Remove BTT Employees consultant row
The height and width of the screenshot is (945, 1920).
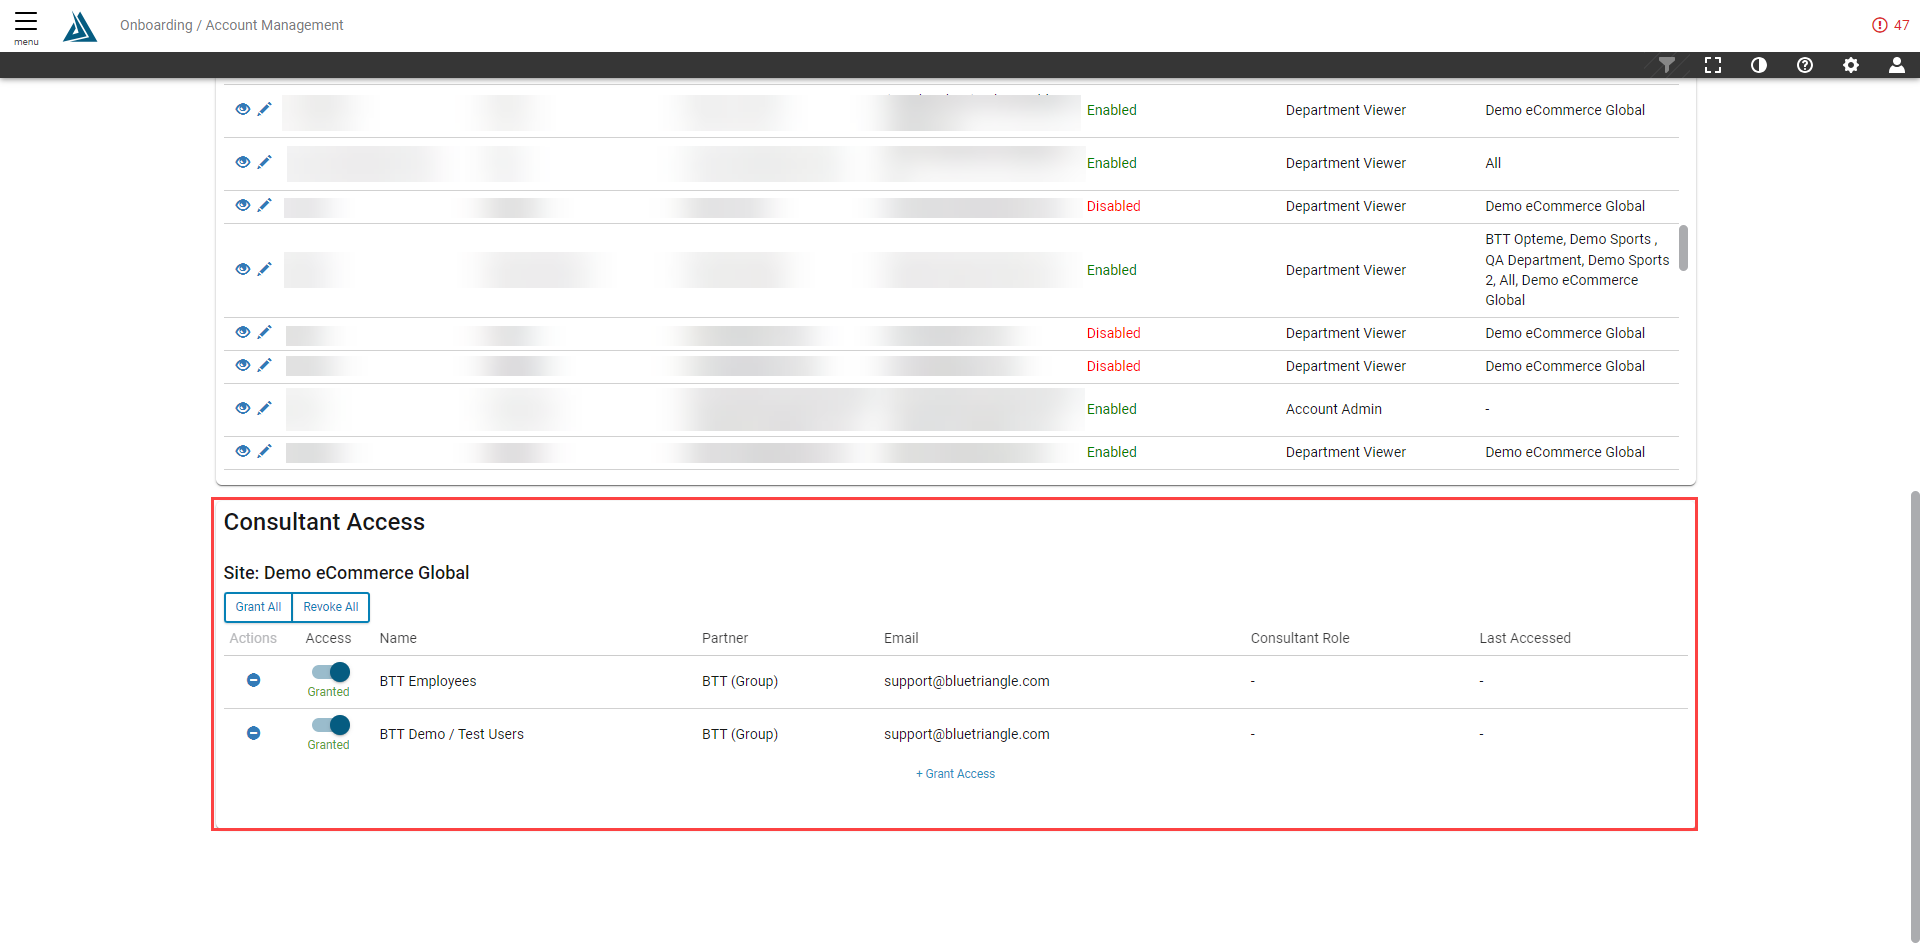[254, 680]
